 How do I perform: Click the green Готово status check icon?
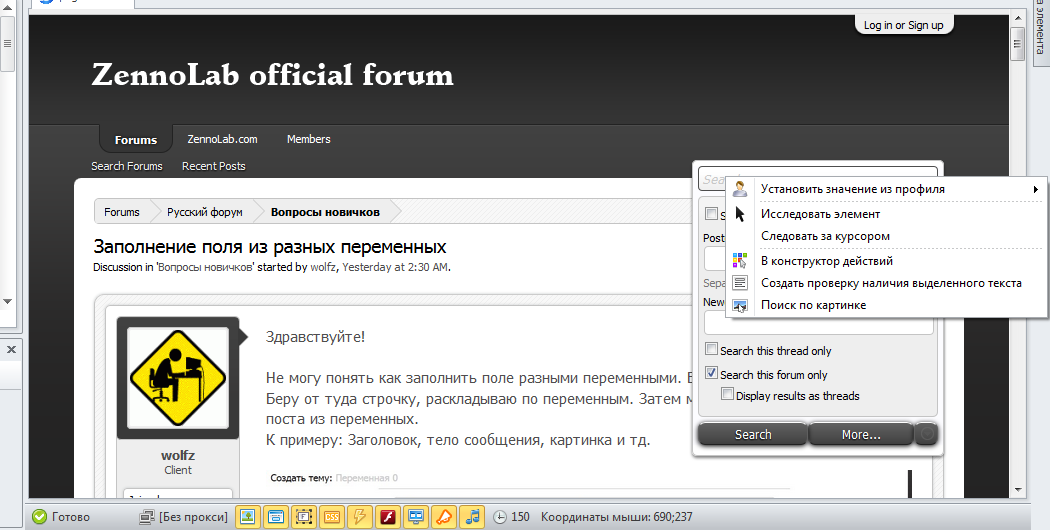pos(40,517)
